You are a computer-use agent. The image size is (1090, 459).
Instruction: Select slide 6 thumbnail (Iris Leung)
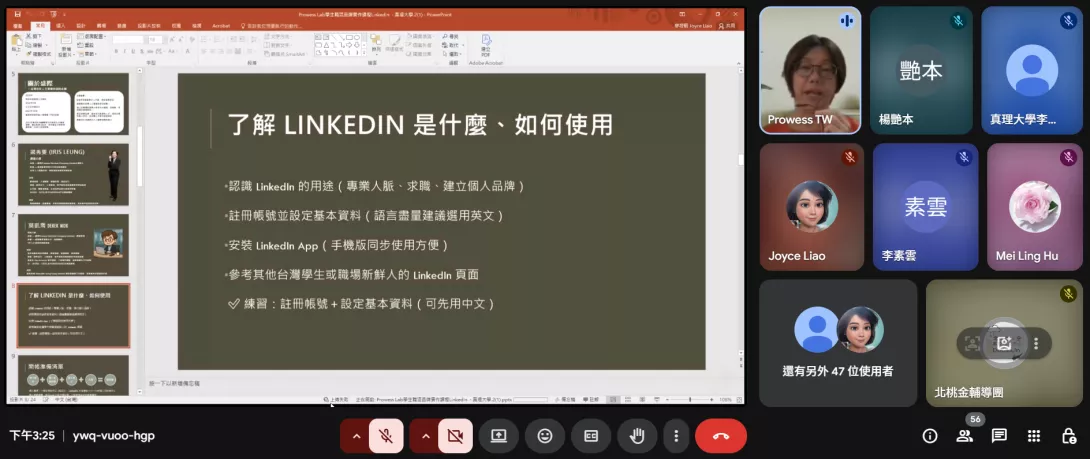[73, 175]
